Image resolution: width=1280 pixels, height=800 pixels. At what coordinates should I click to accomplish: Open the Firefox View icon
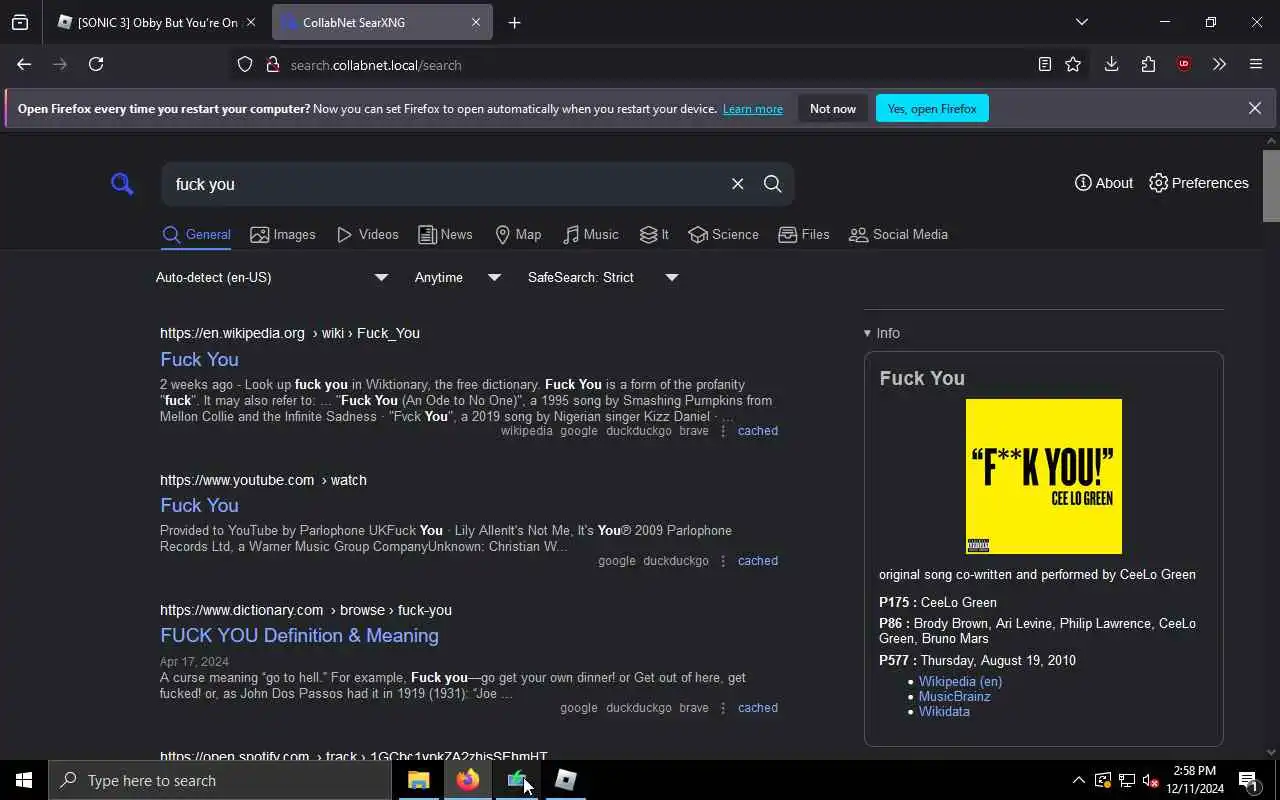pos(20,22)
